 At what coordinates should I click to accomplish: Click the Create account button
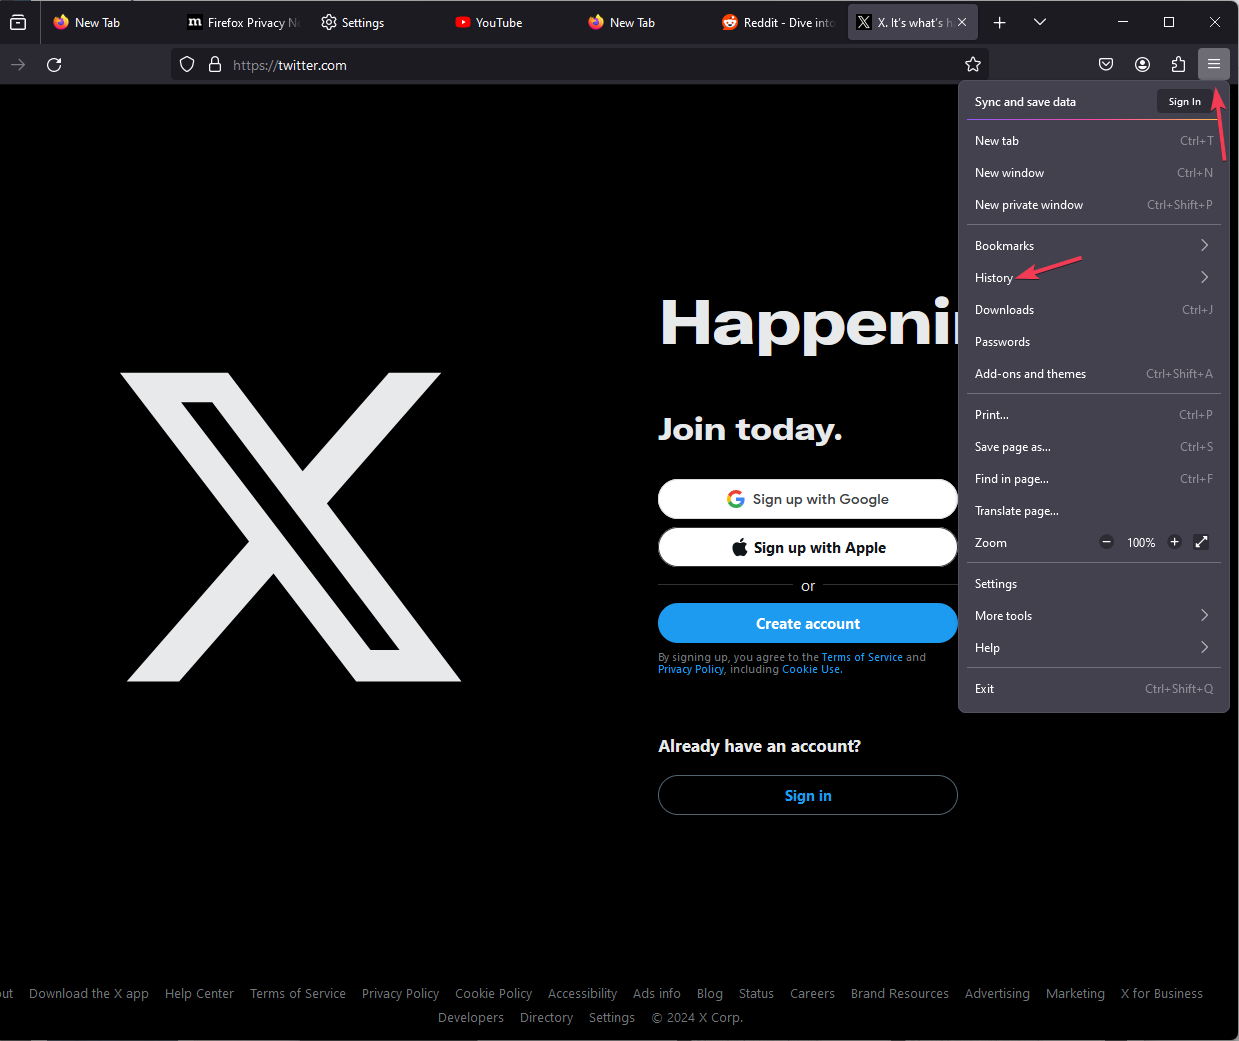point(808,623)
